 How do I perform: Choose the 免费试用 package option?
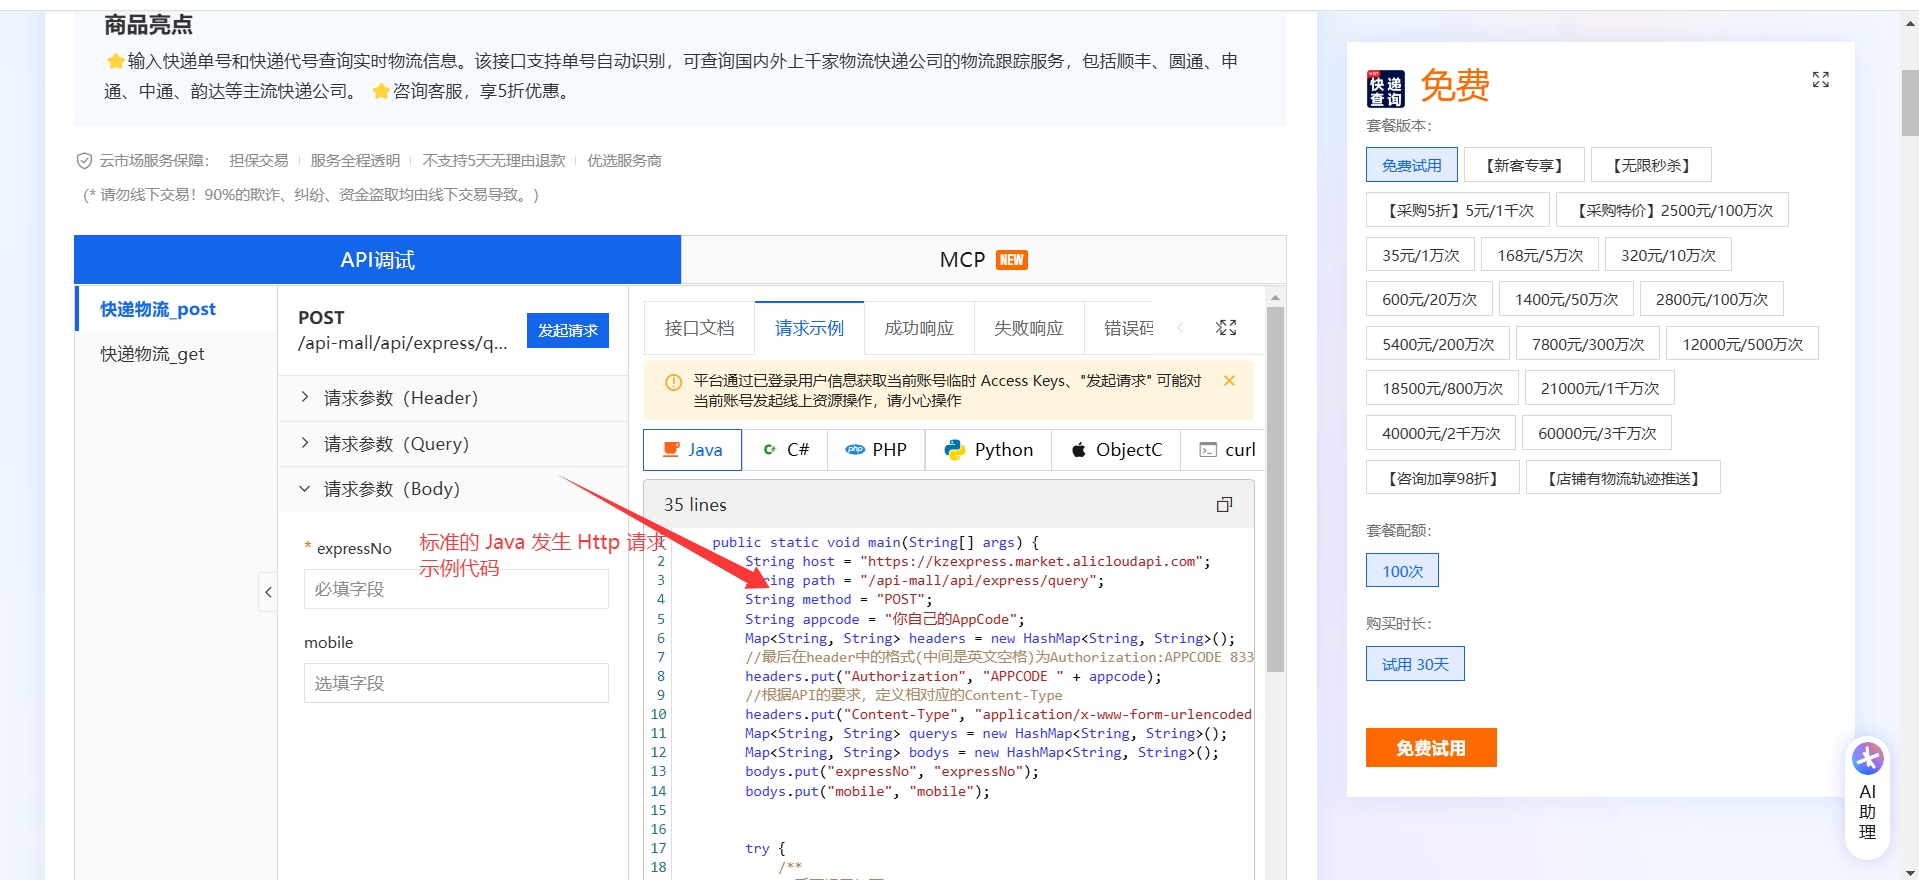(x=1412, y=165)
